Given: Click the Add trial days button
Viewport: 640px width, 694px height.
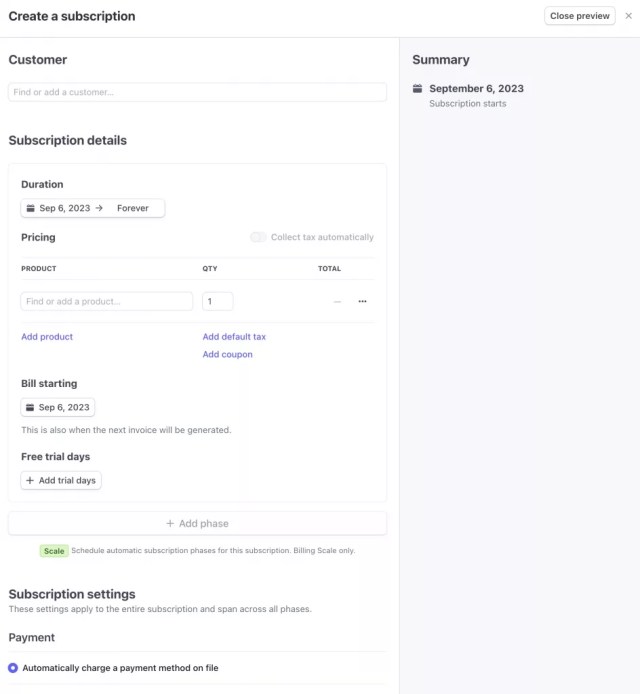Looking at the screenshot, I should point(61,480).
